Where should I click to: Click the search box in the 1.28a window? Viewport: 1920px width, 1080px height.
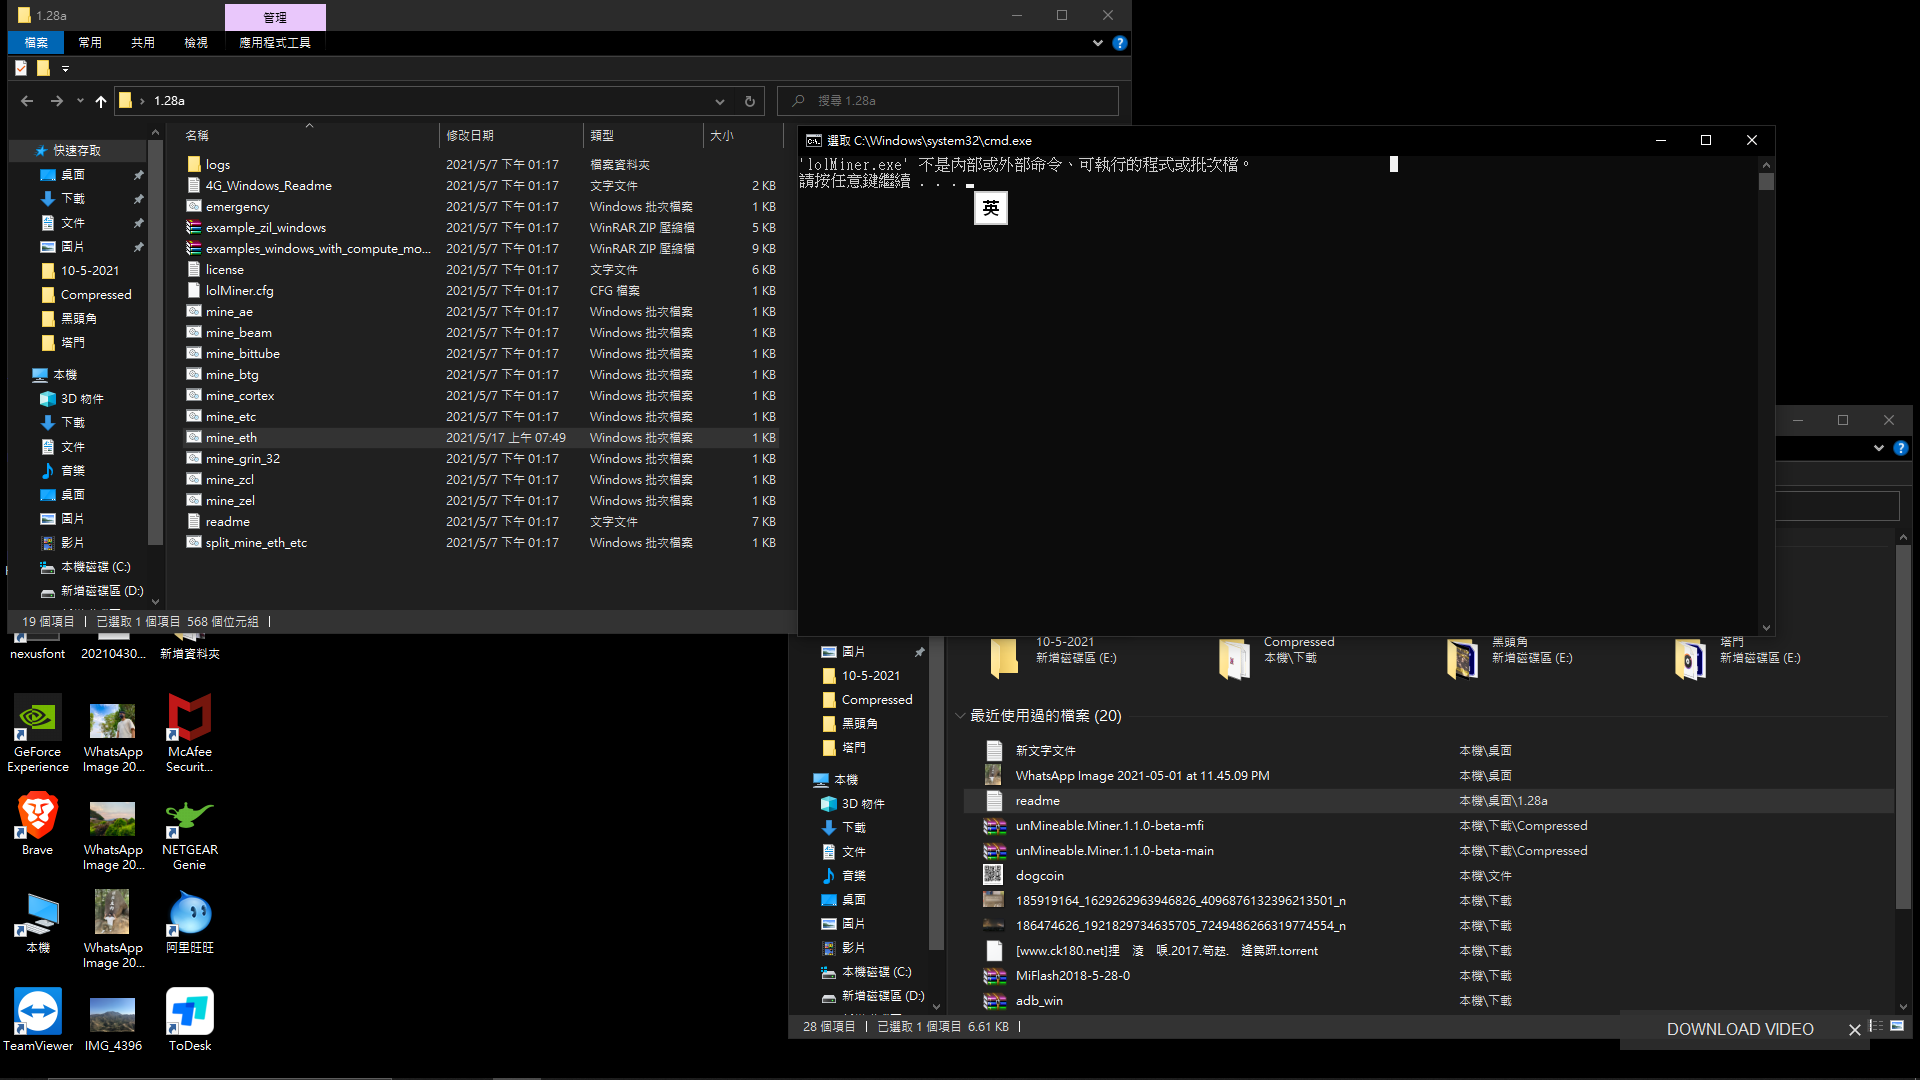point(948,101)
